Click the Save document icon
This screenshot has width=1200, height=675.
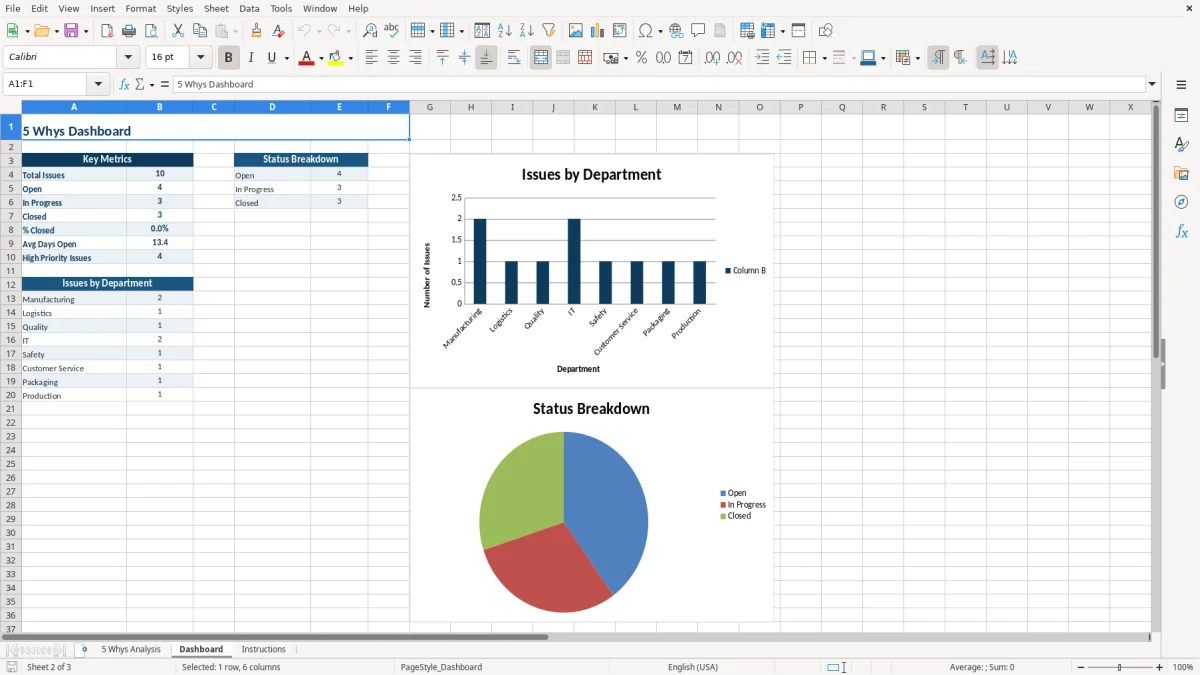71,31
